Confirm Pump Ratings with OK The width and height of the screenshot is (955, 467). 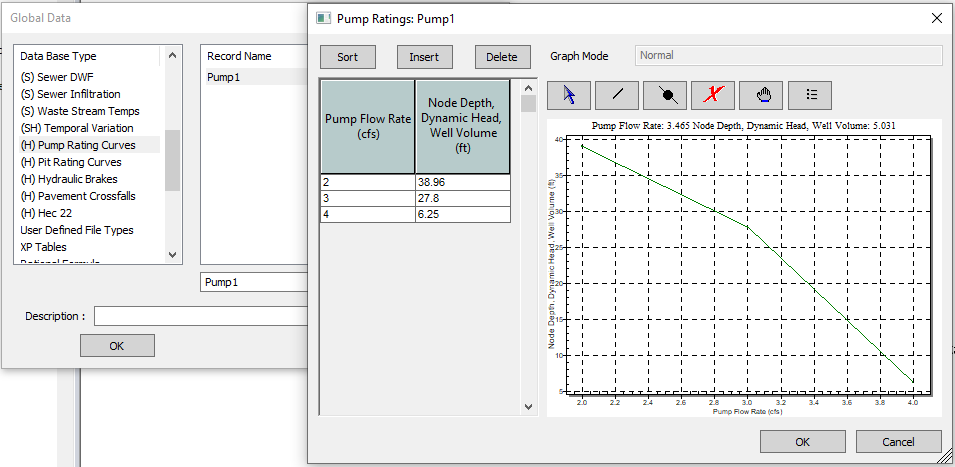tap(803, 442)
